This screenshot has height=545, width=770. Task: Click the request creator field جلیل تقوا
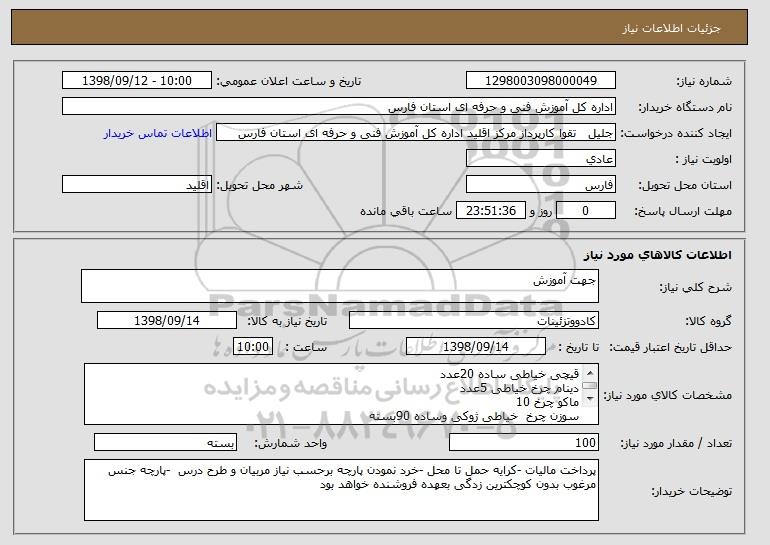[415, 133]
